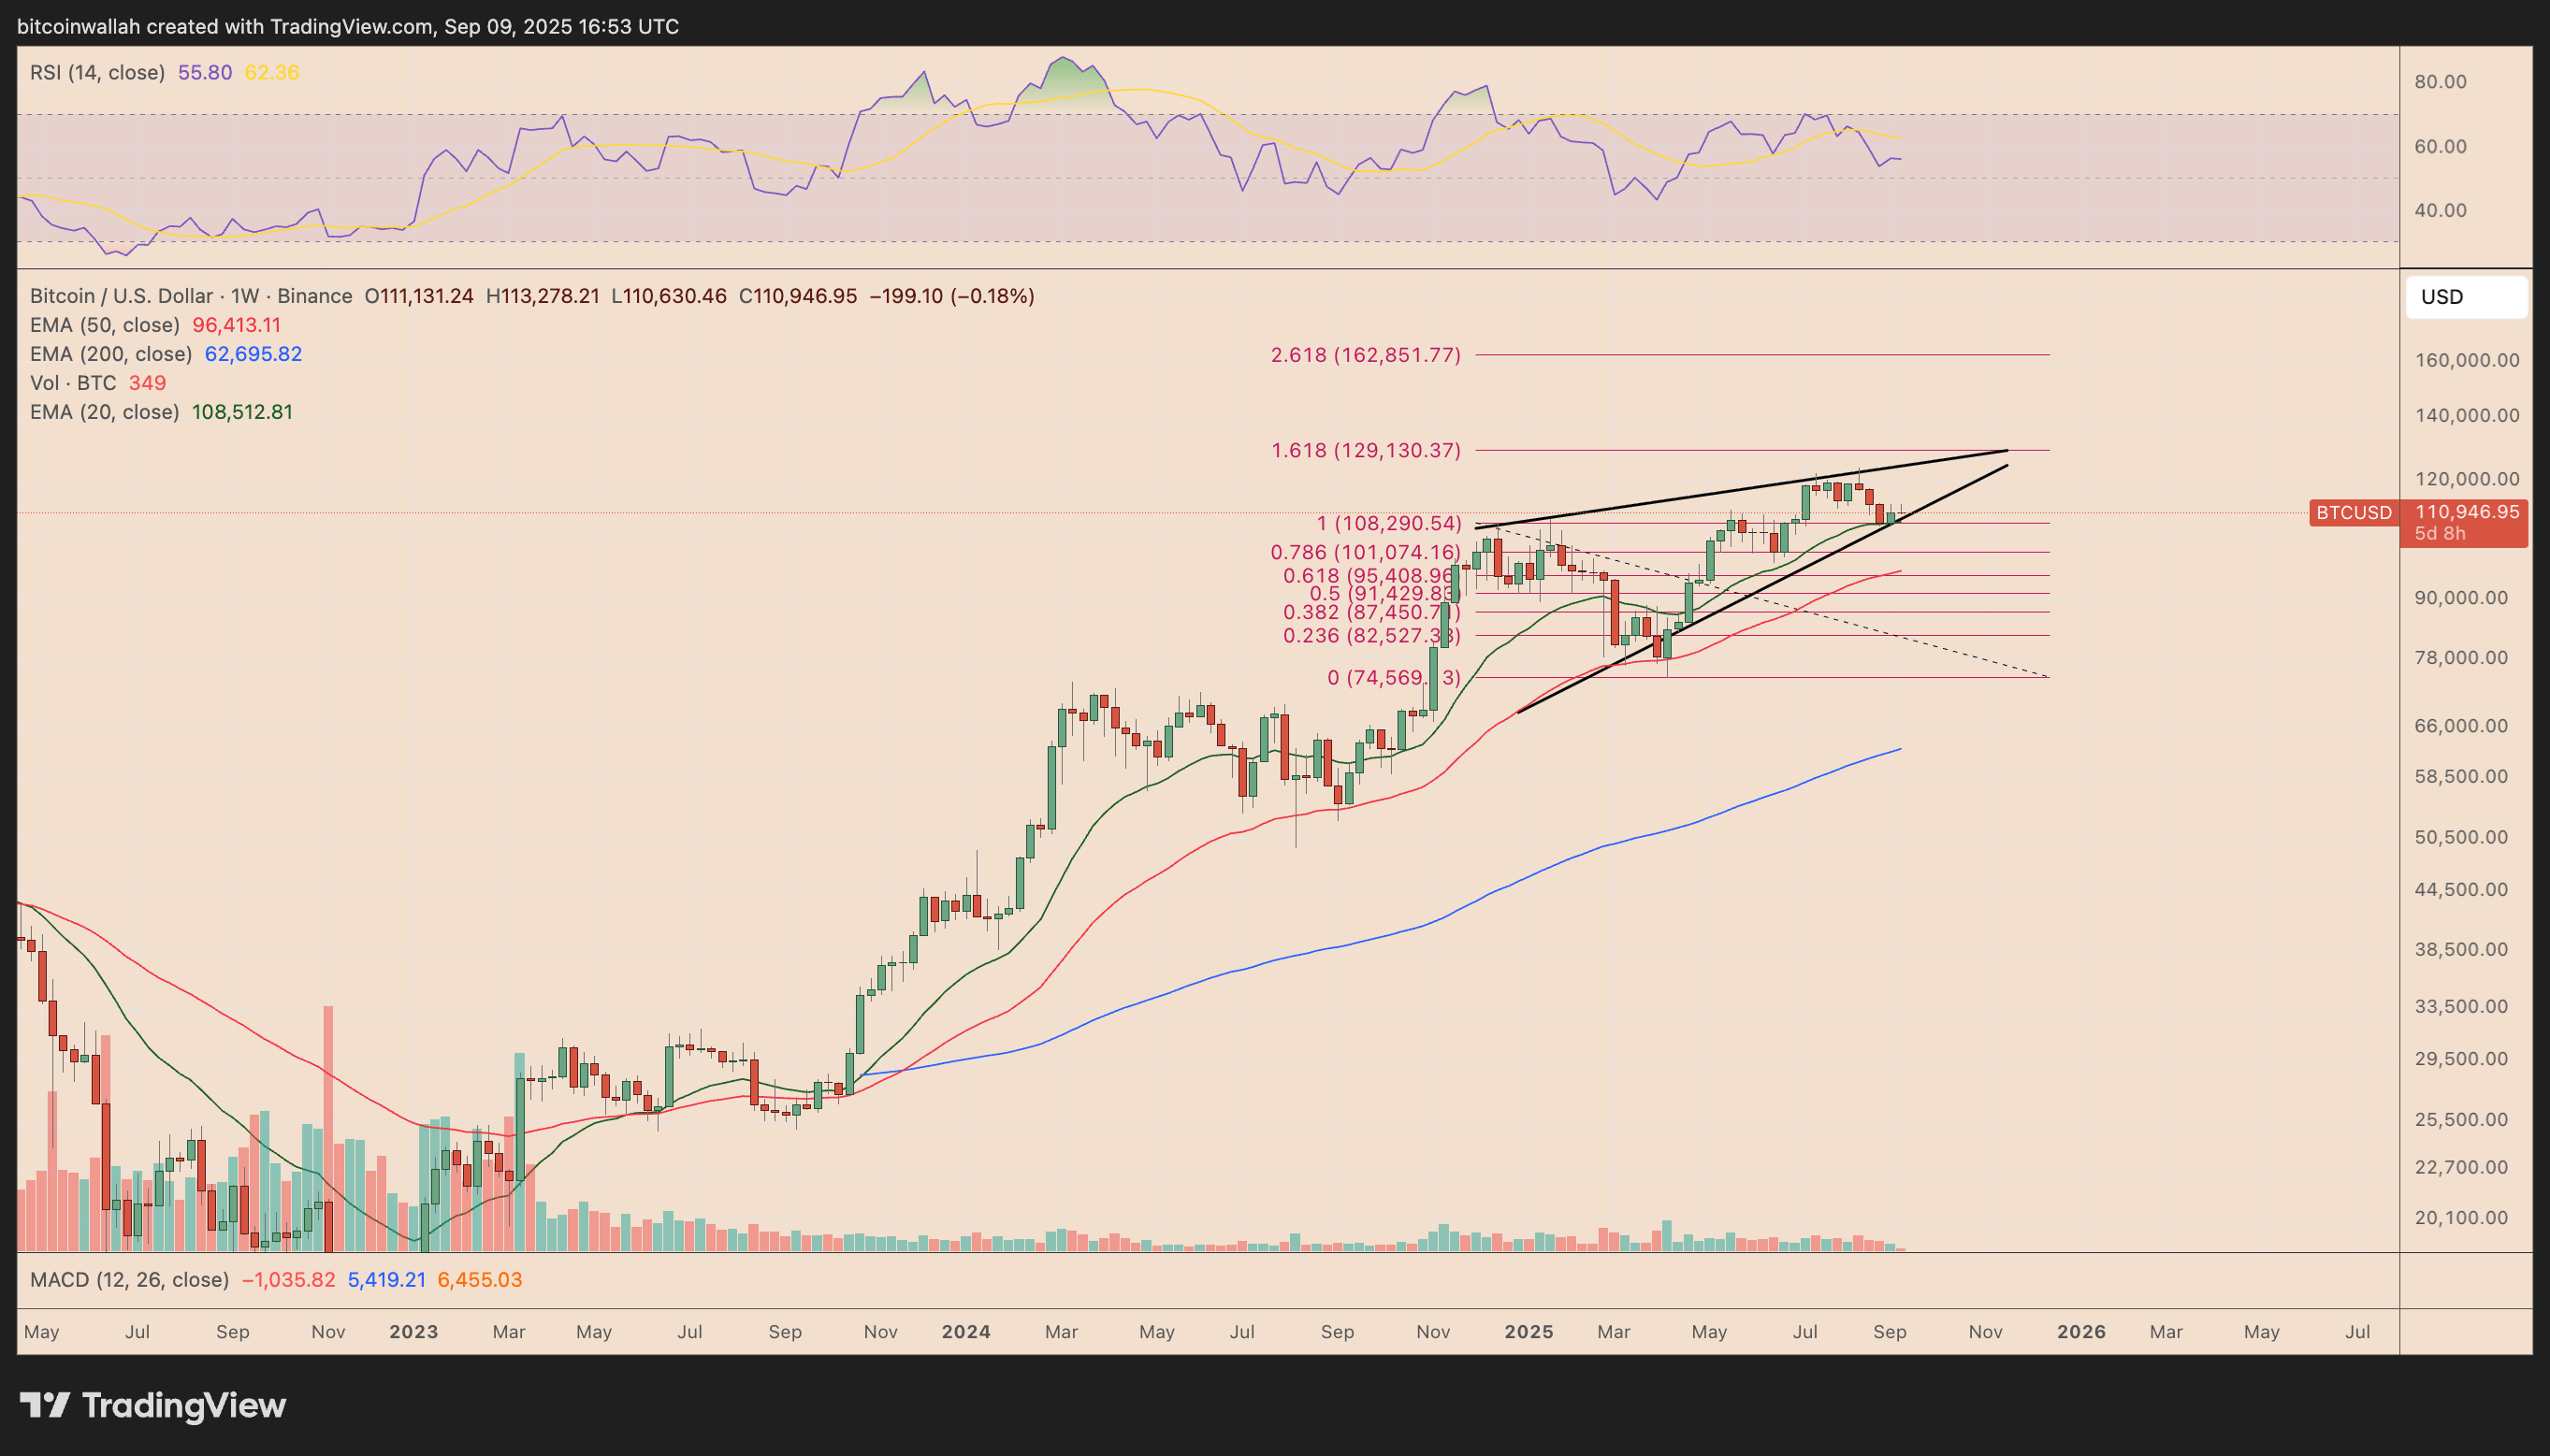Image resolution: width=2550 pixels, height=1456 pixels.
Task: Click the red 110,946.95 current price label
Action: 2466,512
